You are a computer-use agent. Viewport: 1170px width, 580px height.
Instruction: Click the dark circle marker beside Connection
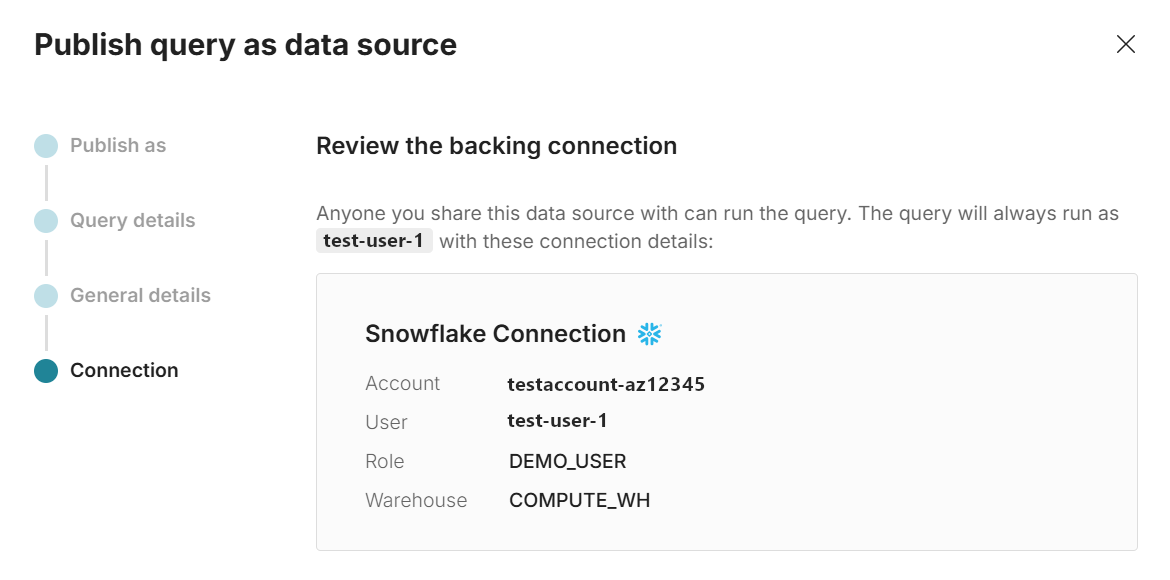coord(46,371)
